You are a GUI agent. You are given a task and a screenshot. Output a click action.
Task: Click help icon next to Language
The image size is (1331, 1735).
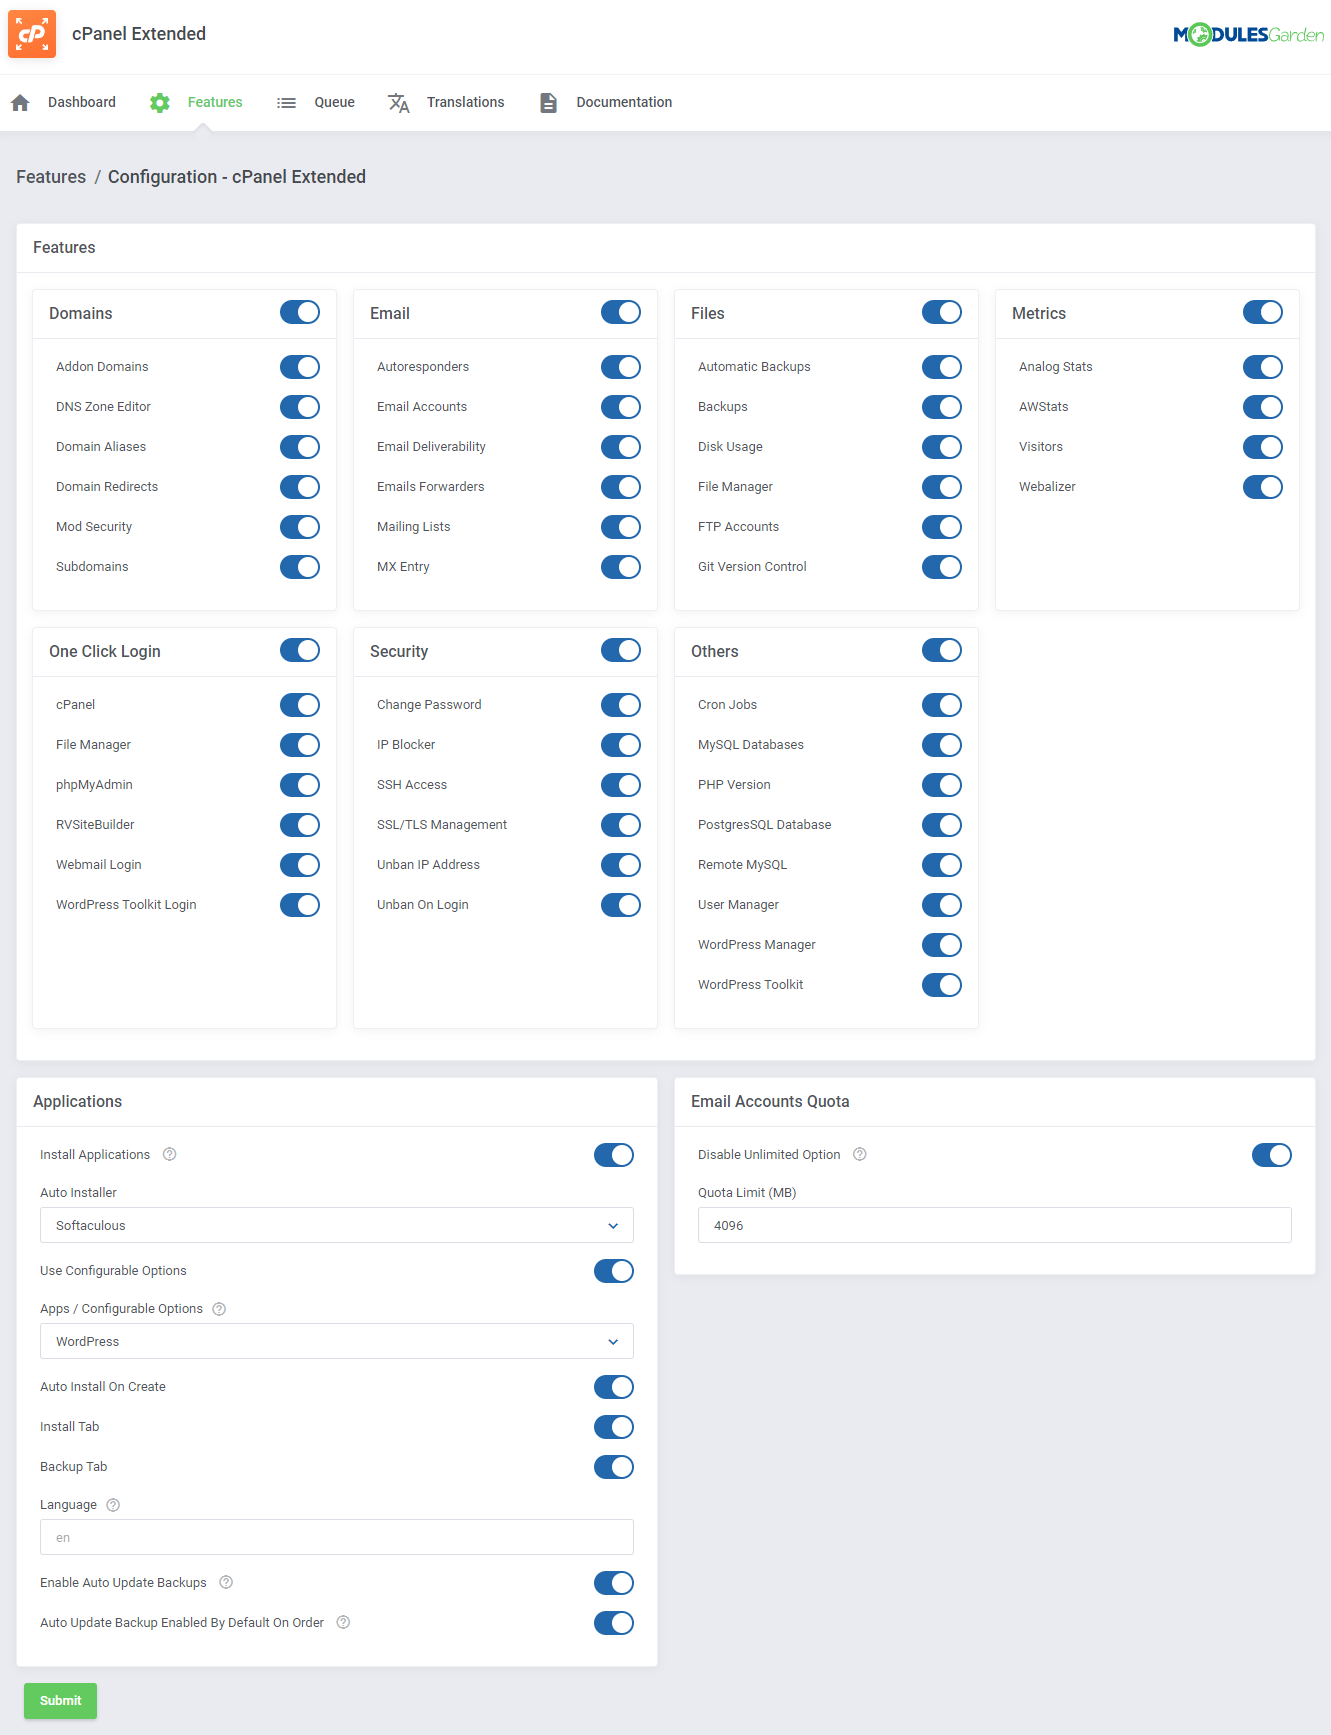113,1504
